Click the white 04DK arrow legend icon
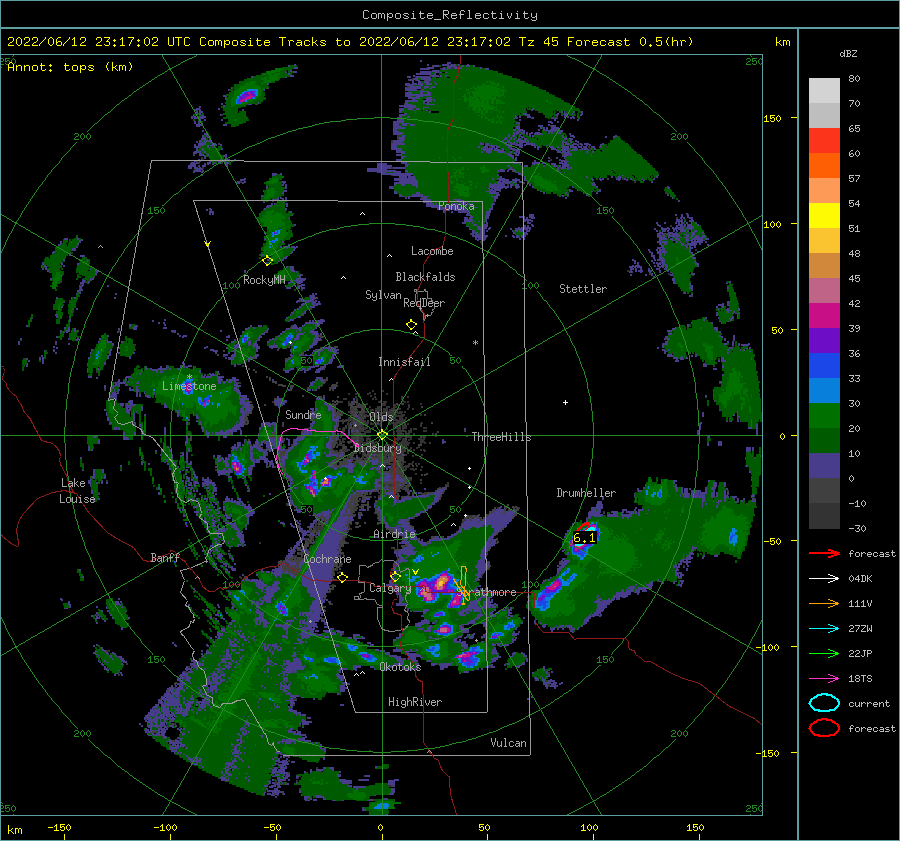 (824, 579)
